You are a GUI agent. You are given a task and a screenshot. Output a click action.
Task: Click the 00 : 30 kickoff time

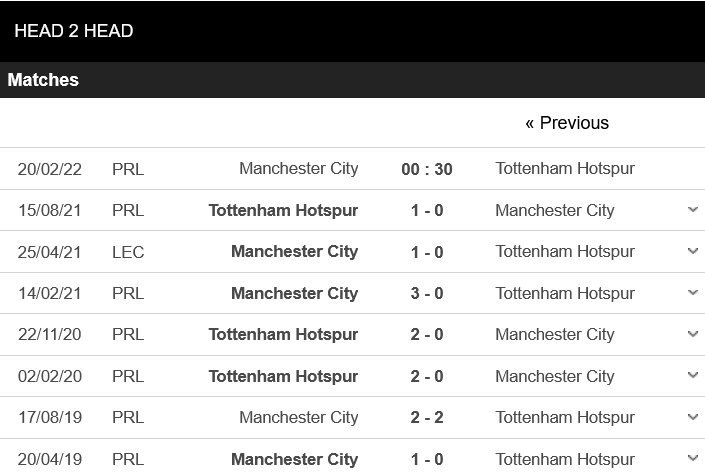[x=427, y=169]
